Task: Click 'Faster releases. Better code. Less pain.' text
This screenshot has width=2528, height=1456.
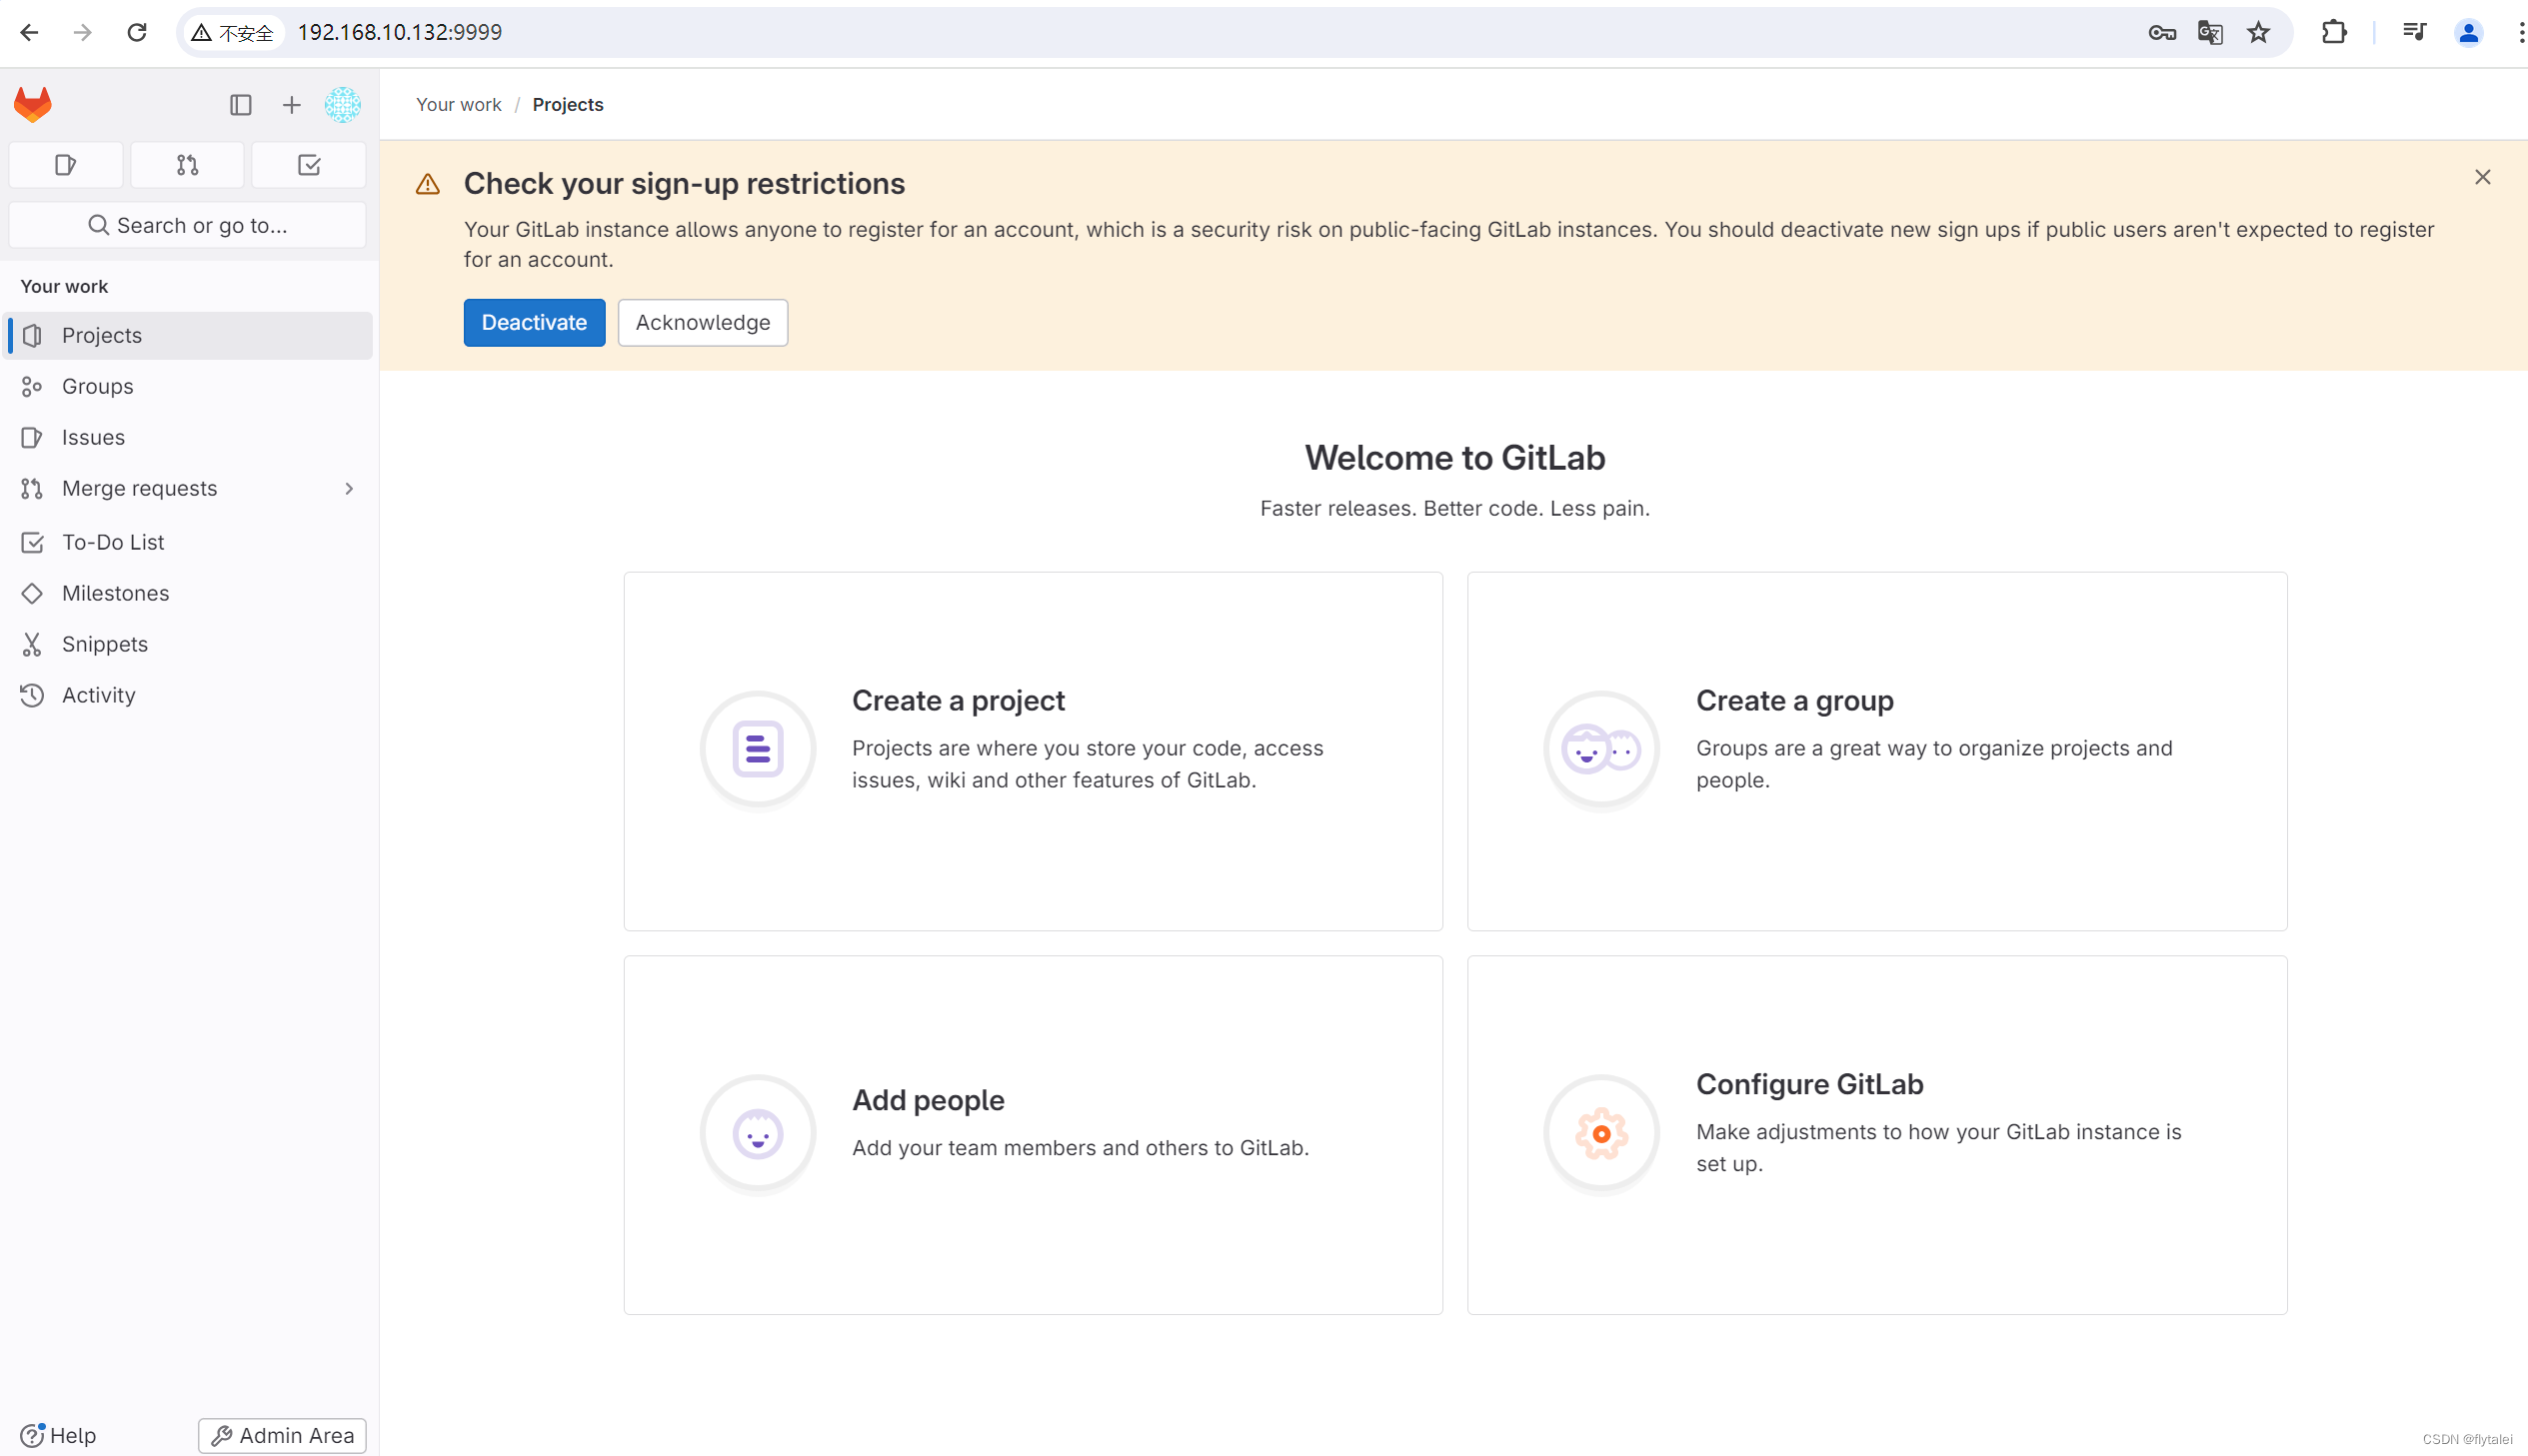Action: tap(1455, 508)
